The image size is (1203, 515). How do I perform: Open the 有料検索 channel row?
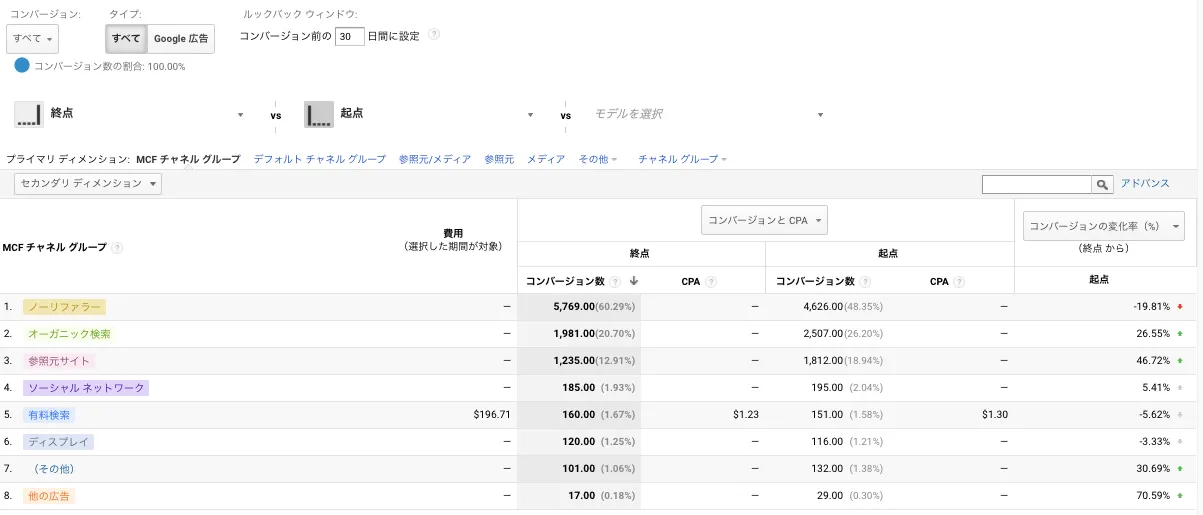pos(49,415)
